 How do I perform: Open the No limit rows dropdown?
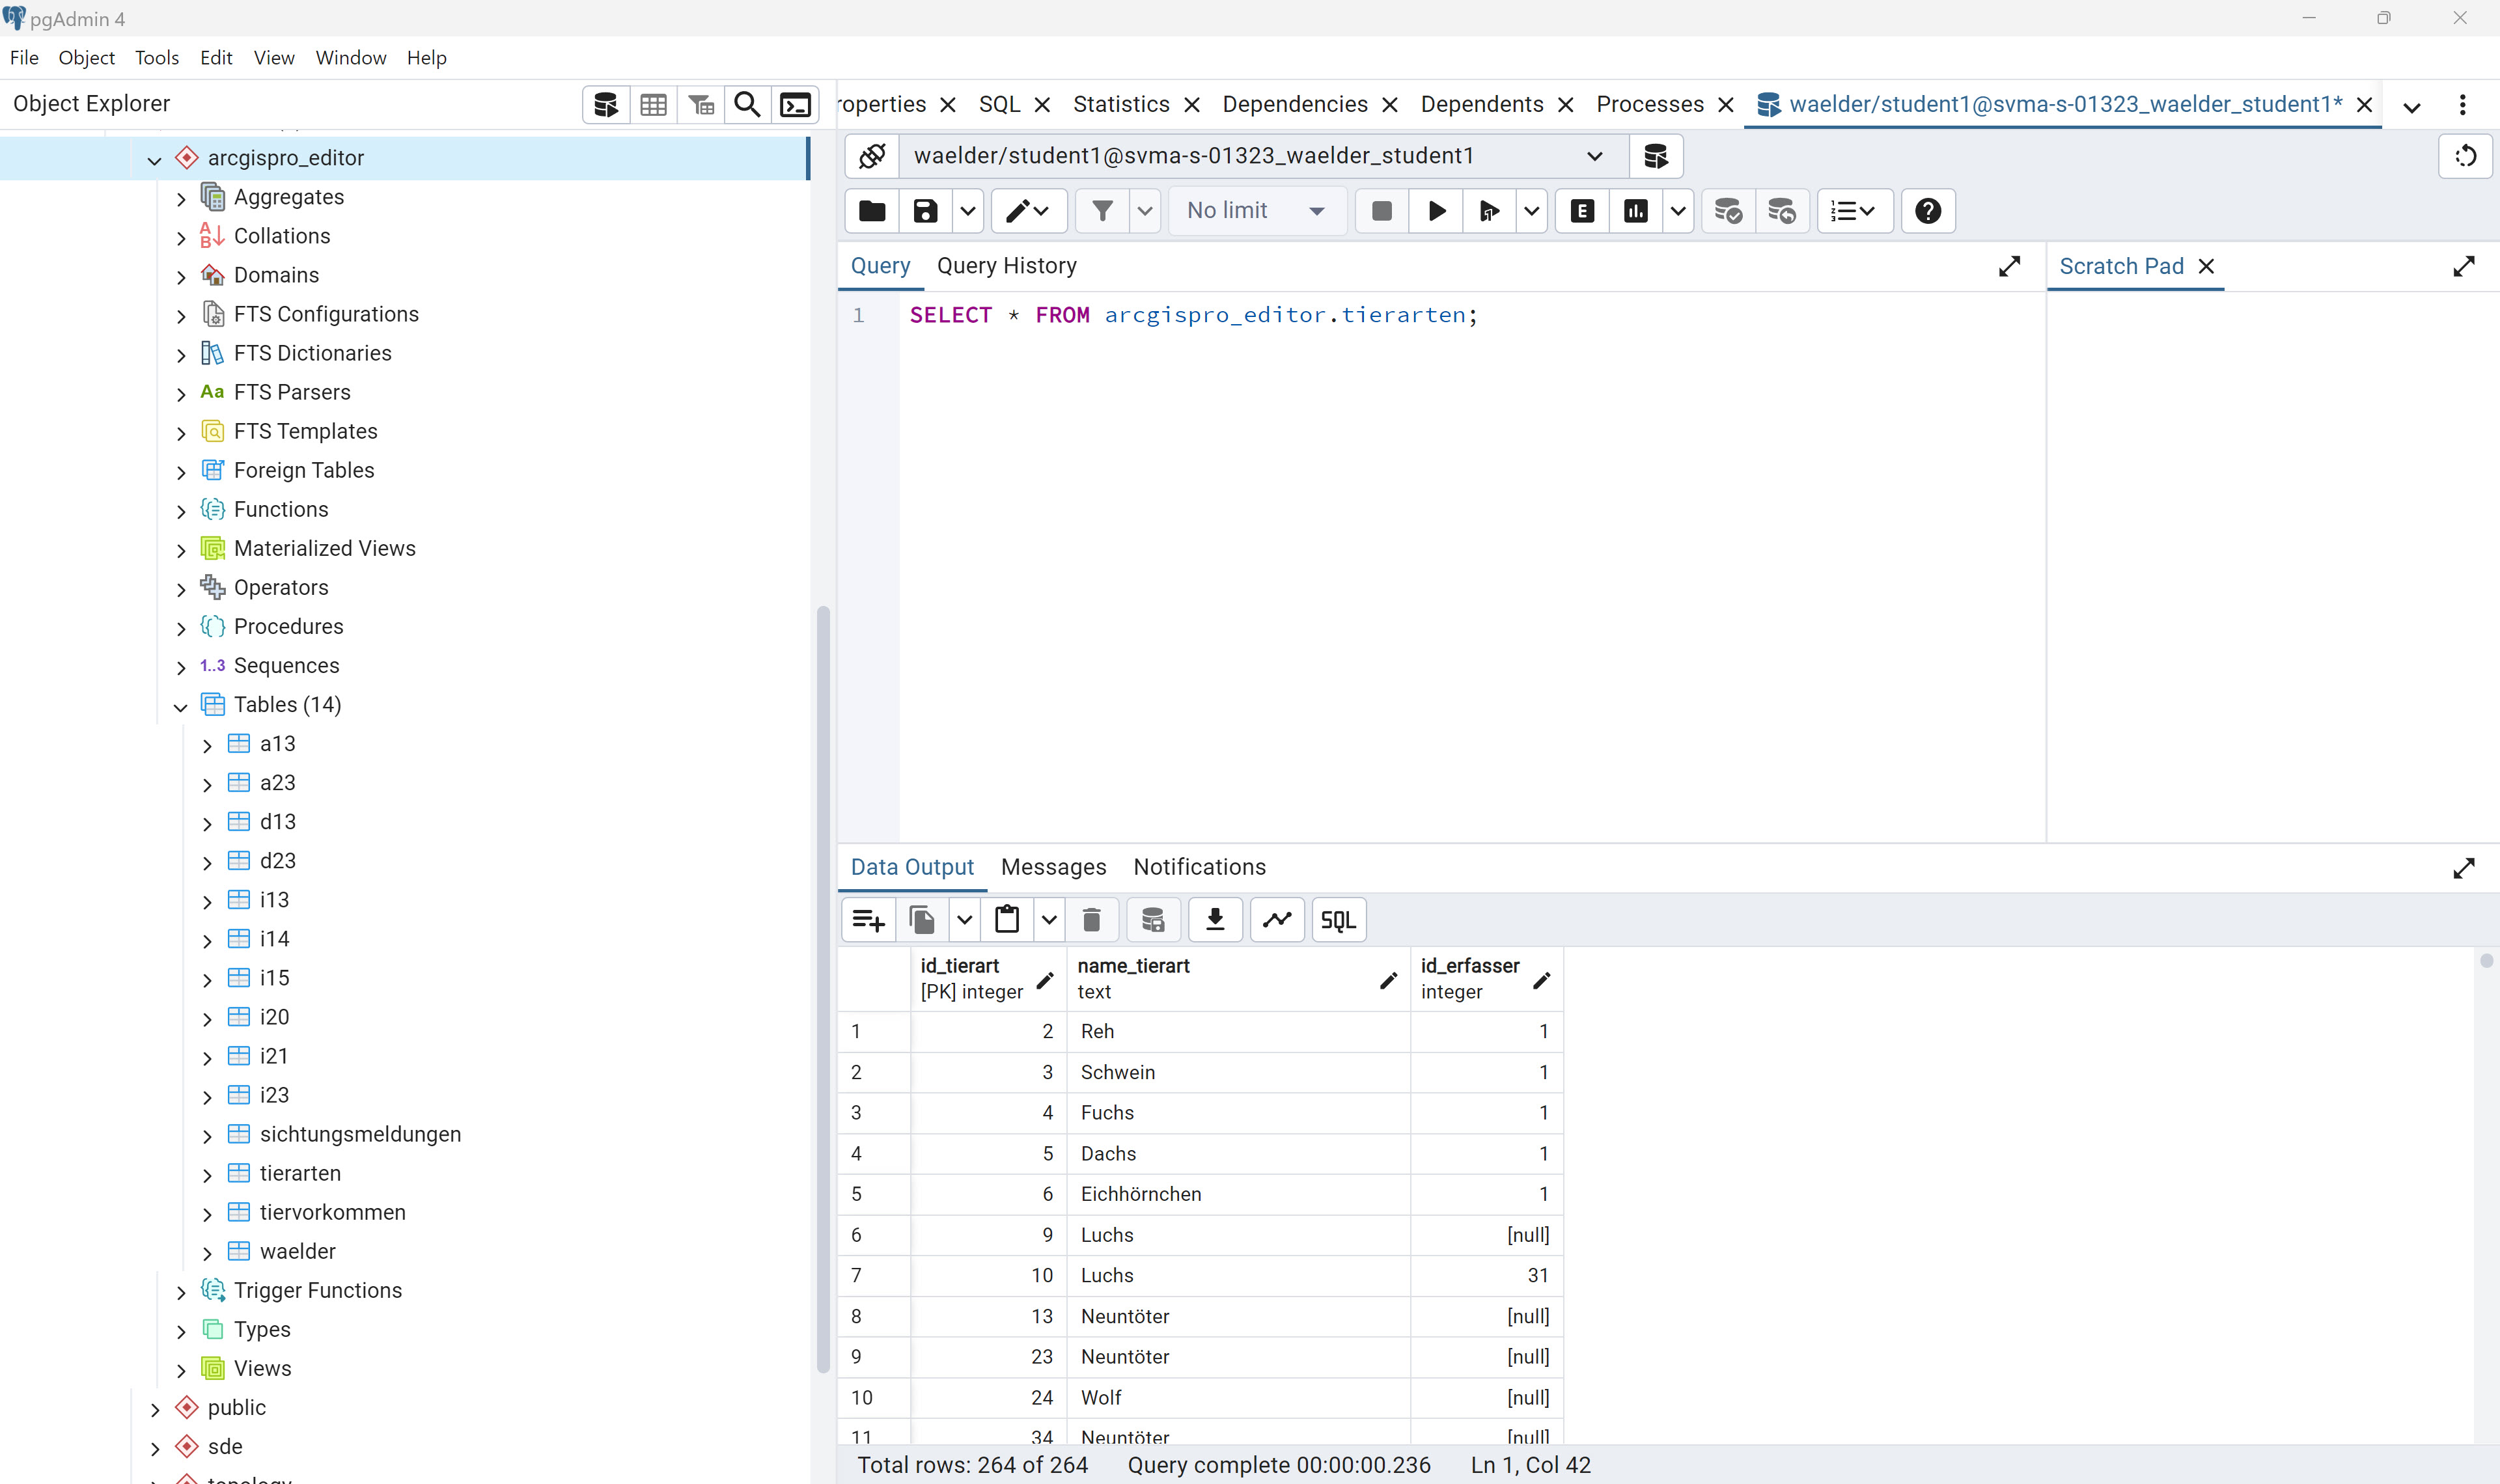coord(1256,211)
